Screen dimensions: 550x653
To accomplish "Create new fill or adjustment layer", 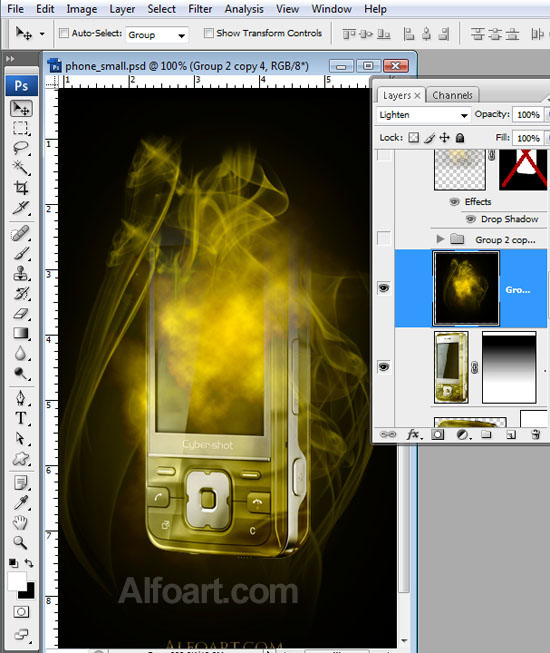I will [463, 435].
